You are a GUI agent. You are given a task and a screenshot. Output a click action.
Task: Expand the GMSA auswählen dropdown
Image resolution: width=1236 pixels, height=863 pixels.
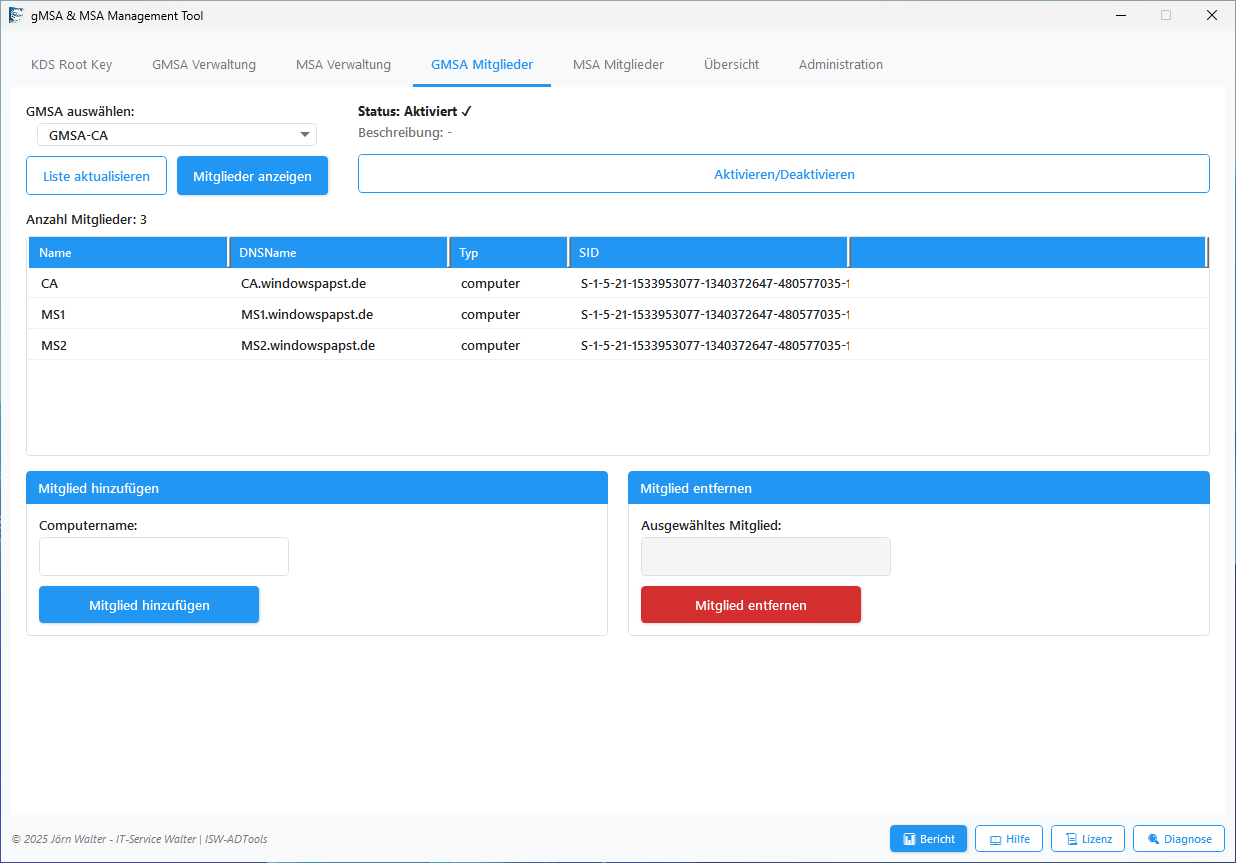point(304,135)
